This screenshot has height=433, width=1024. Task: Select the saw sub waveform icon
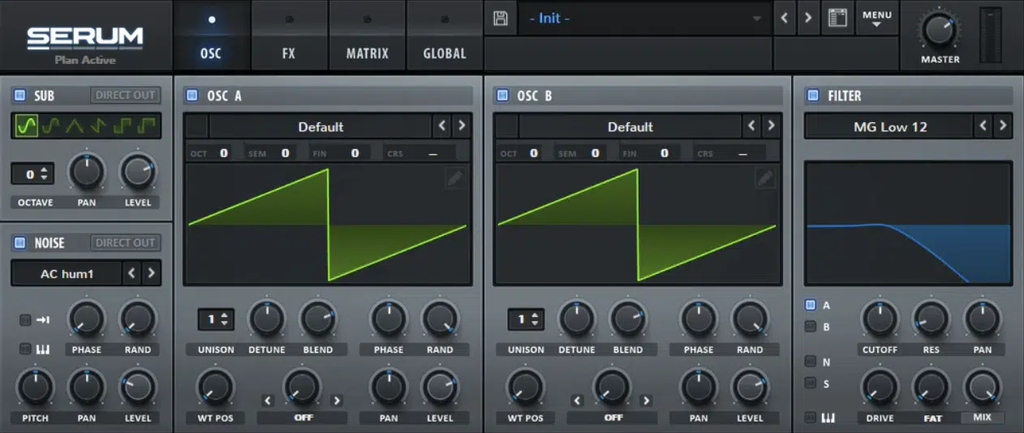99,126
